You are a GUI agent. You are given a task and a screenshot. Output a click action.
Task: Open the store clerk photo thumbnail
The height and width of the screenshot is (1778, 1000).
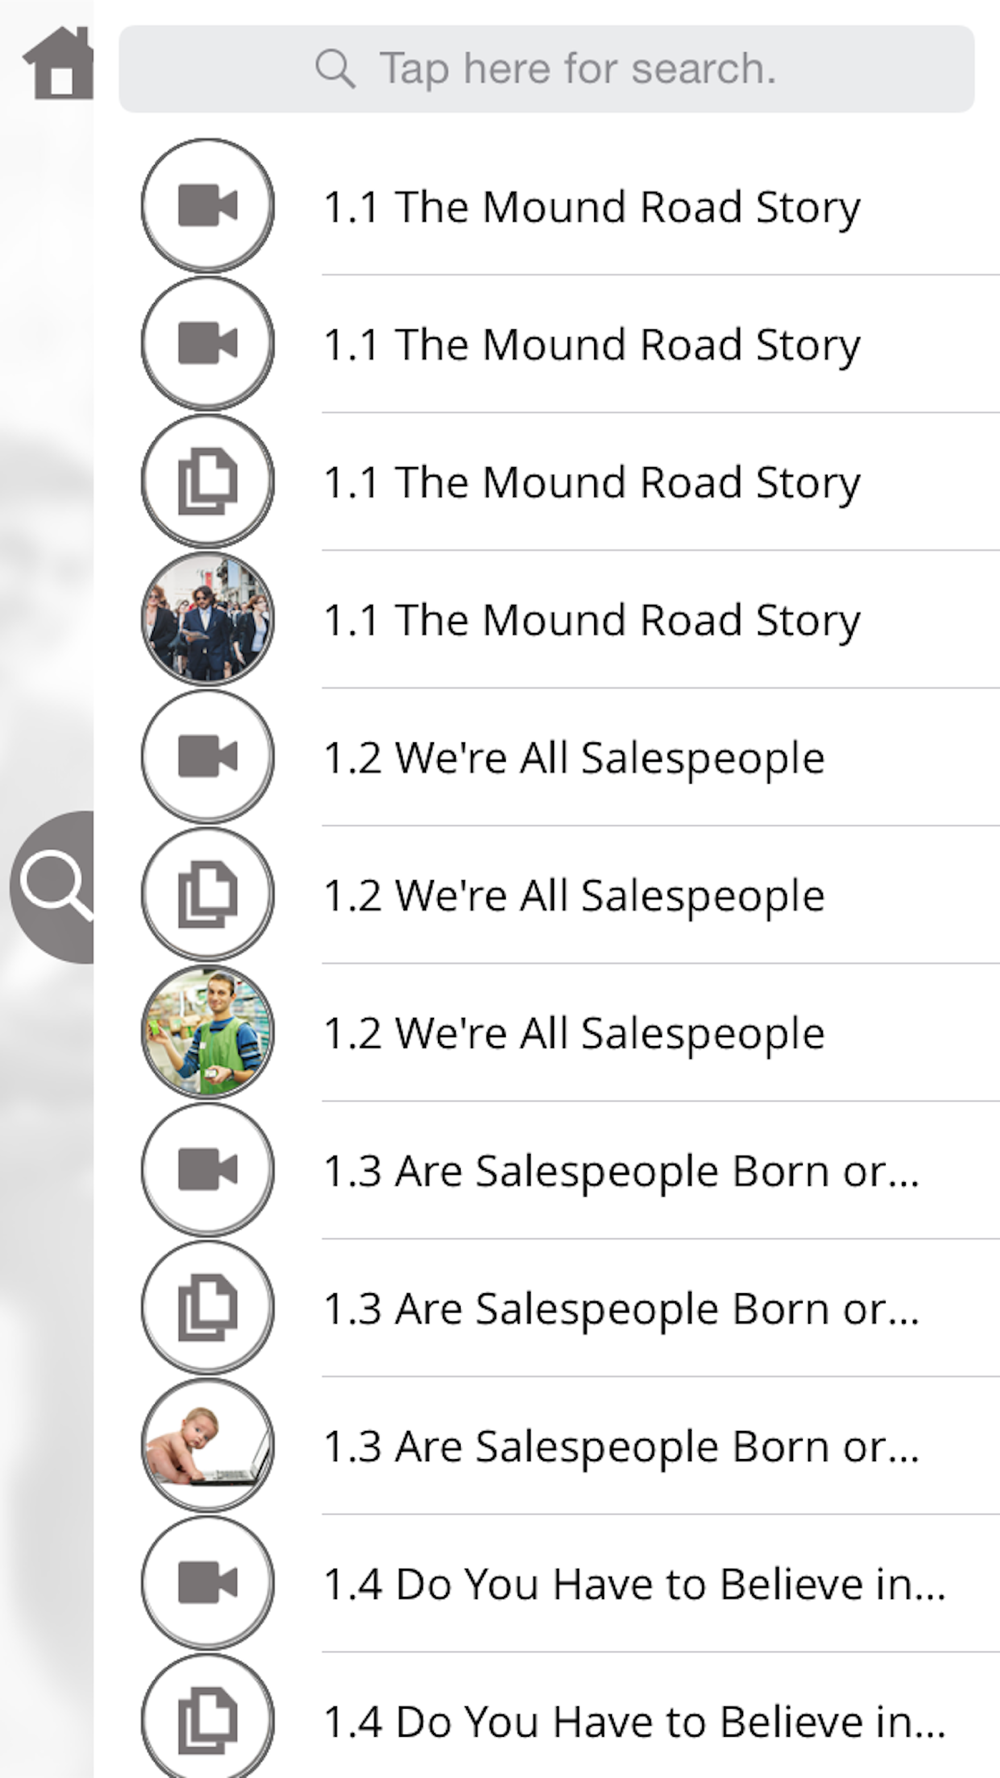point(207,1032)
